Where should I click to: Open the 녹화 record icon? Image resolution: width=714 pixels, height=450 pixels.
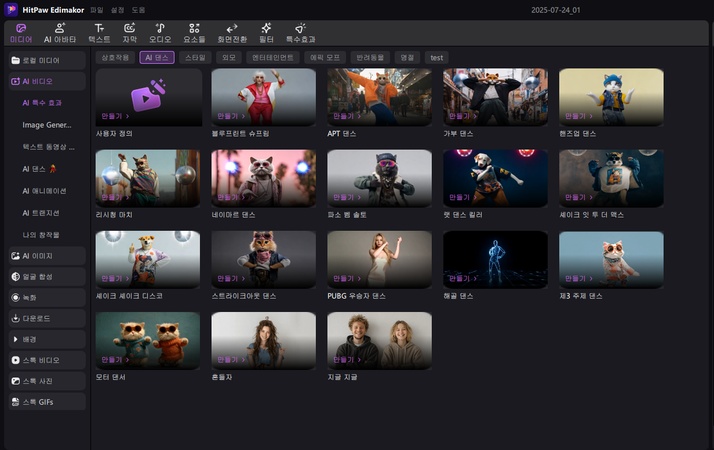pyautogui.click(x=15, y=297)
